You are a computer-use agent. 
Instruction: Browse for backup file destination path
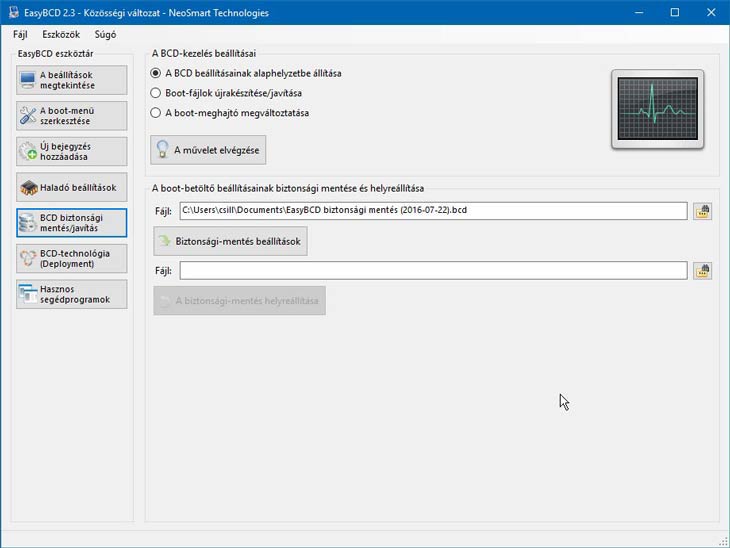pyautogui.click(x=702, y=211)
